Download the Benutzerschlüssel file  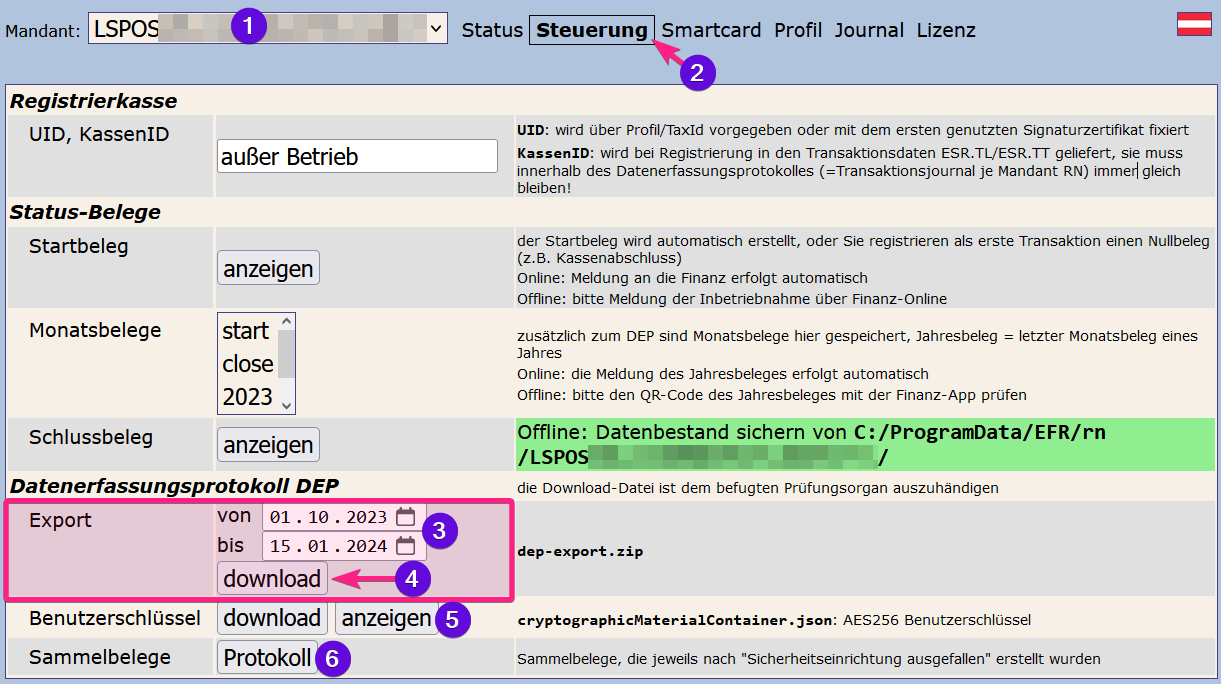[272, 618]
